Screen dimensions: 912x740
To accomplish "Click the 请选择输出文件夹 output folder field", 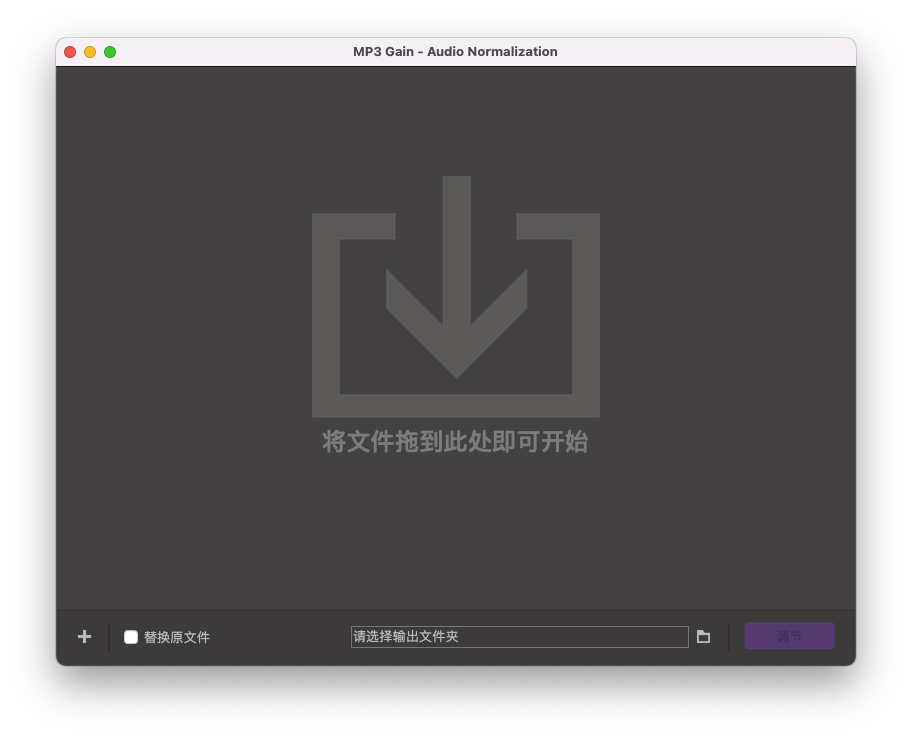I will coord(519,636).
